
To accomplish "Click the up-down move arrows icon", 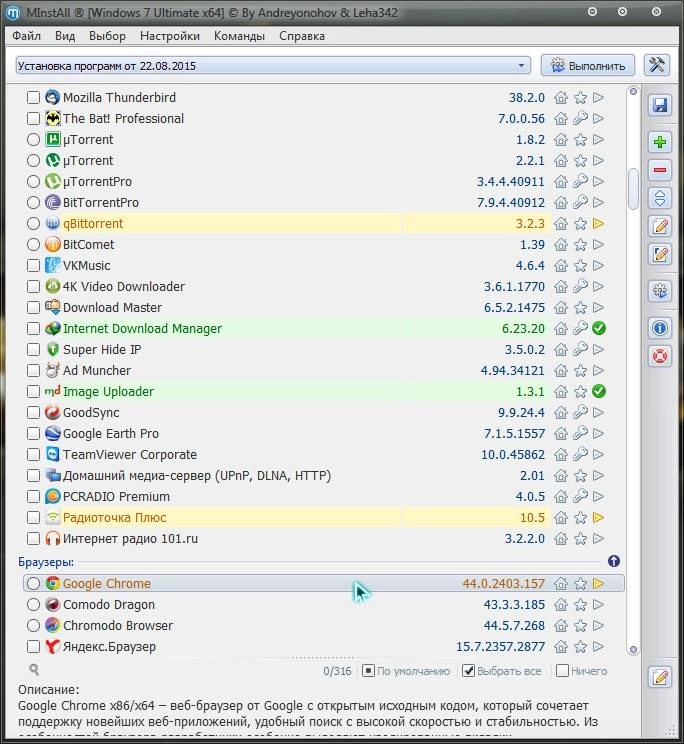I will pos(660,198).
